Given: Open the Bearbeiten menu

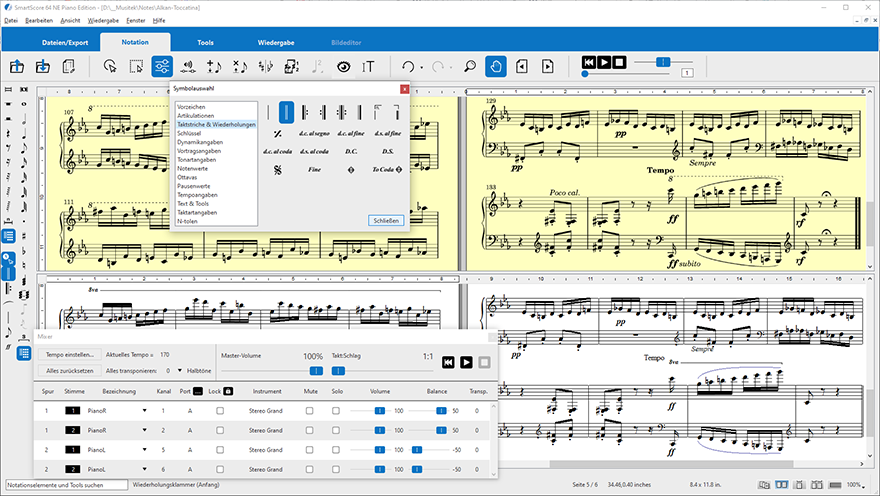Looking at the screenshot, I should 39,20.
